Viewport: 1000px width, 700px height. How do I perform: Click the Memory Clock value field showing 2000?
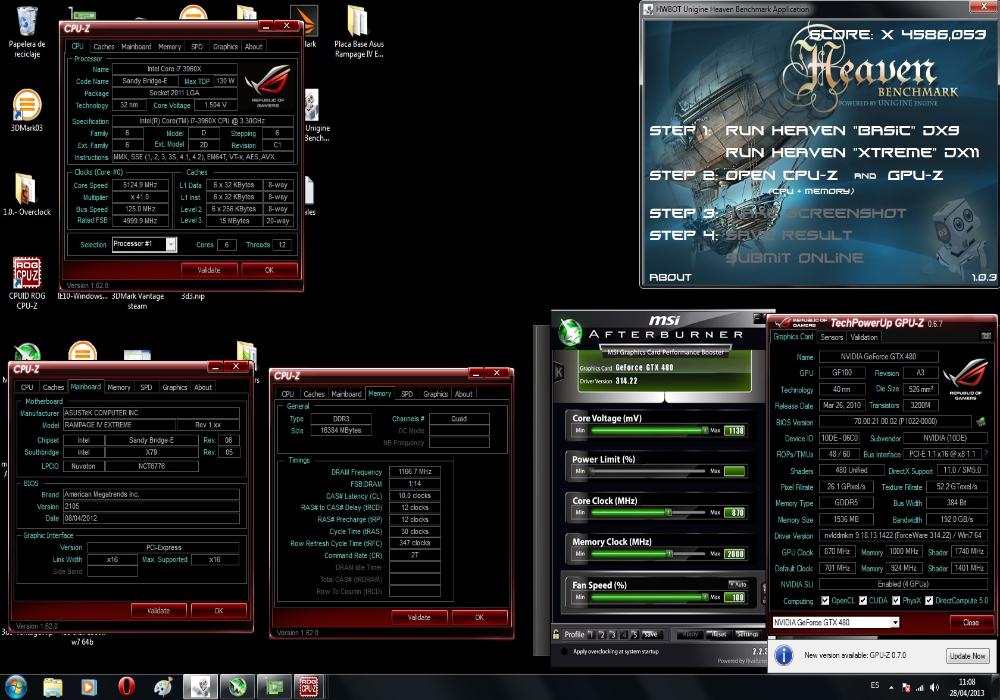point(735,554)
